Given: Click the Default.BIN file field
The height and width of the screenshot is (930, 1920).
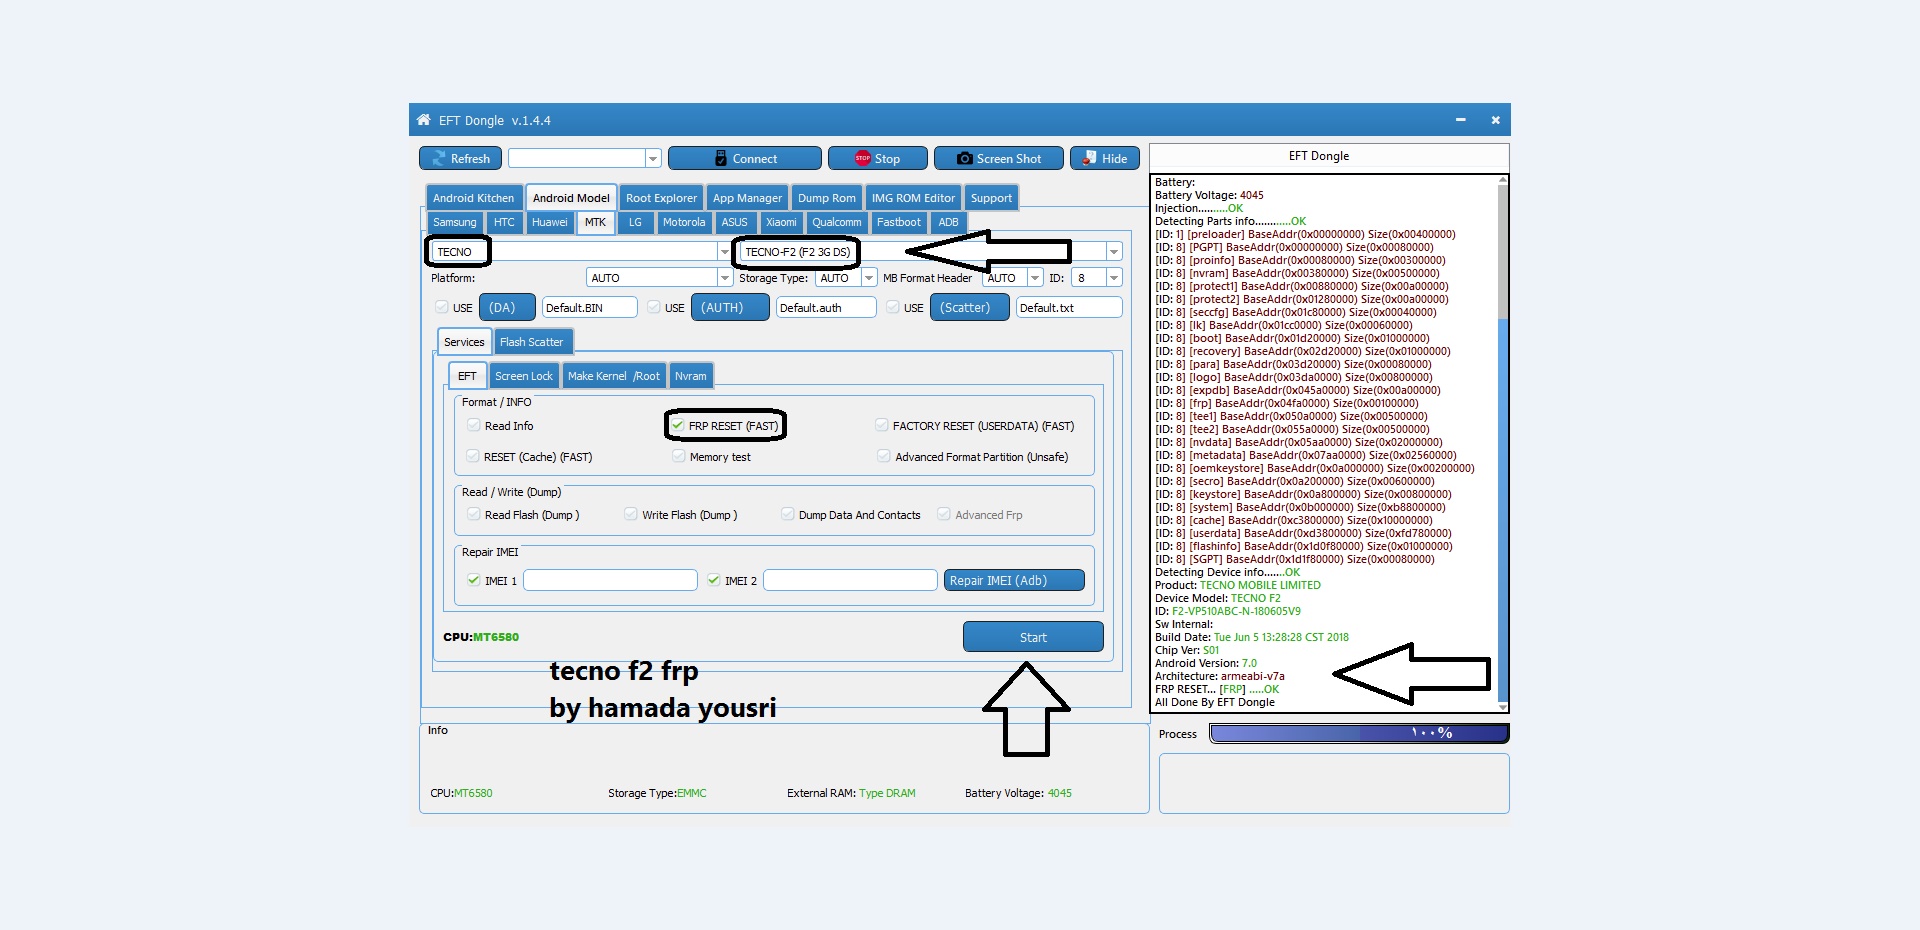Looking at the screenshot, I should 590,307.
